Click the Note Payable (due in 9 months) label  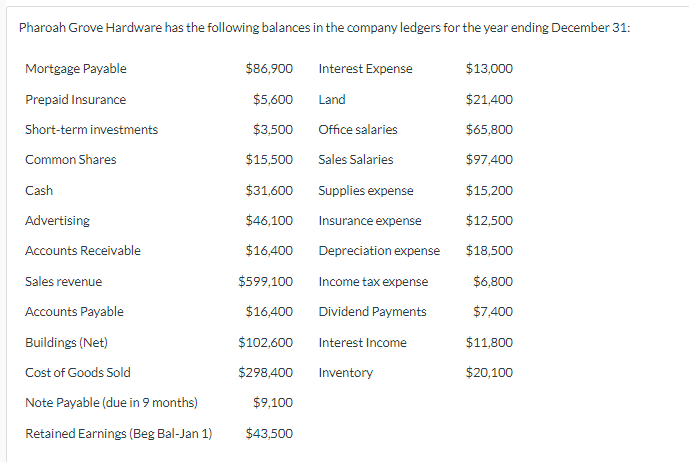[x=111, y=403]
